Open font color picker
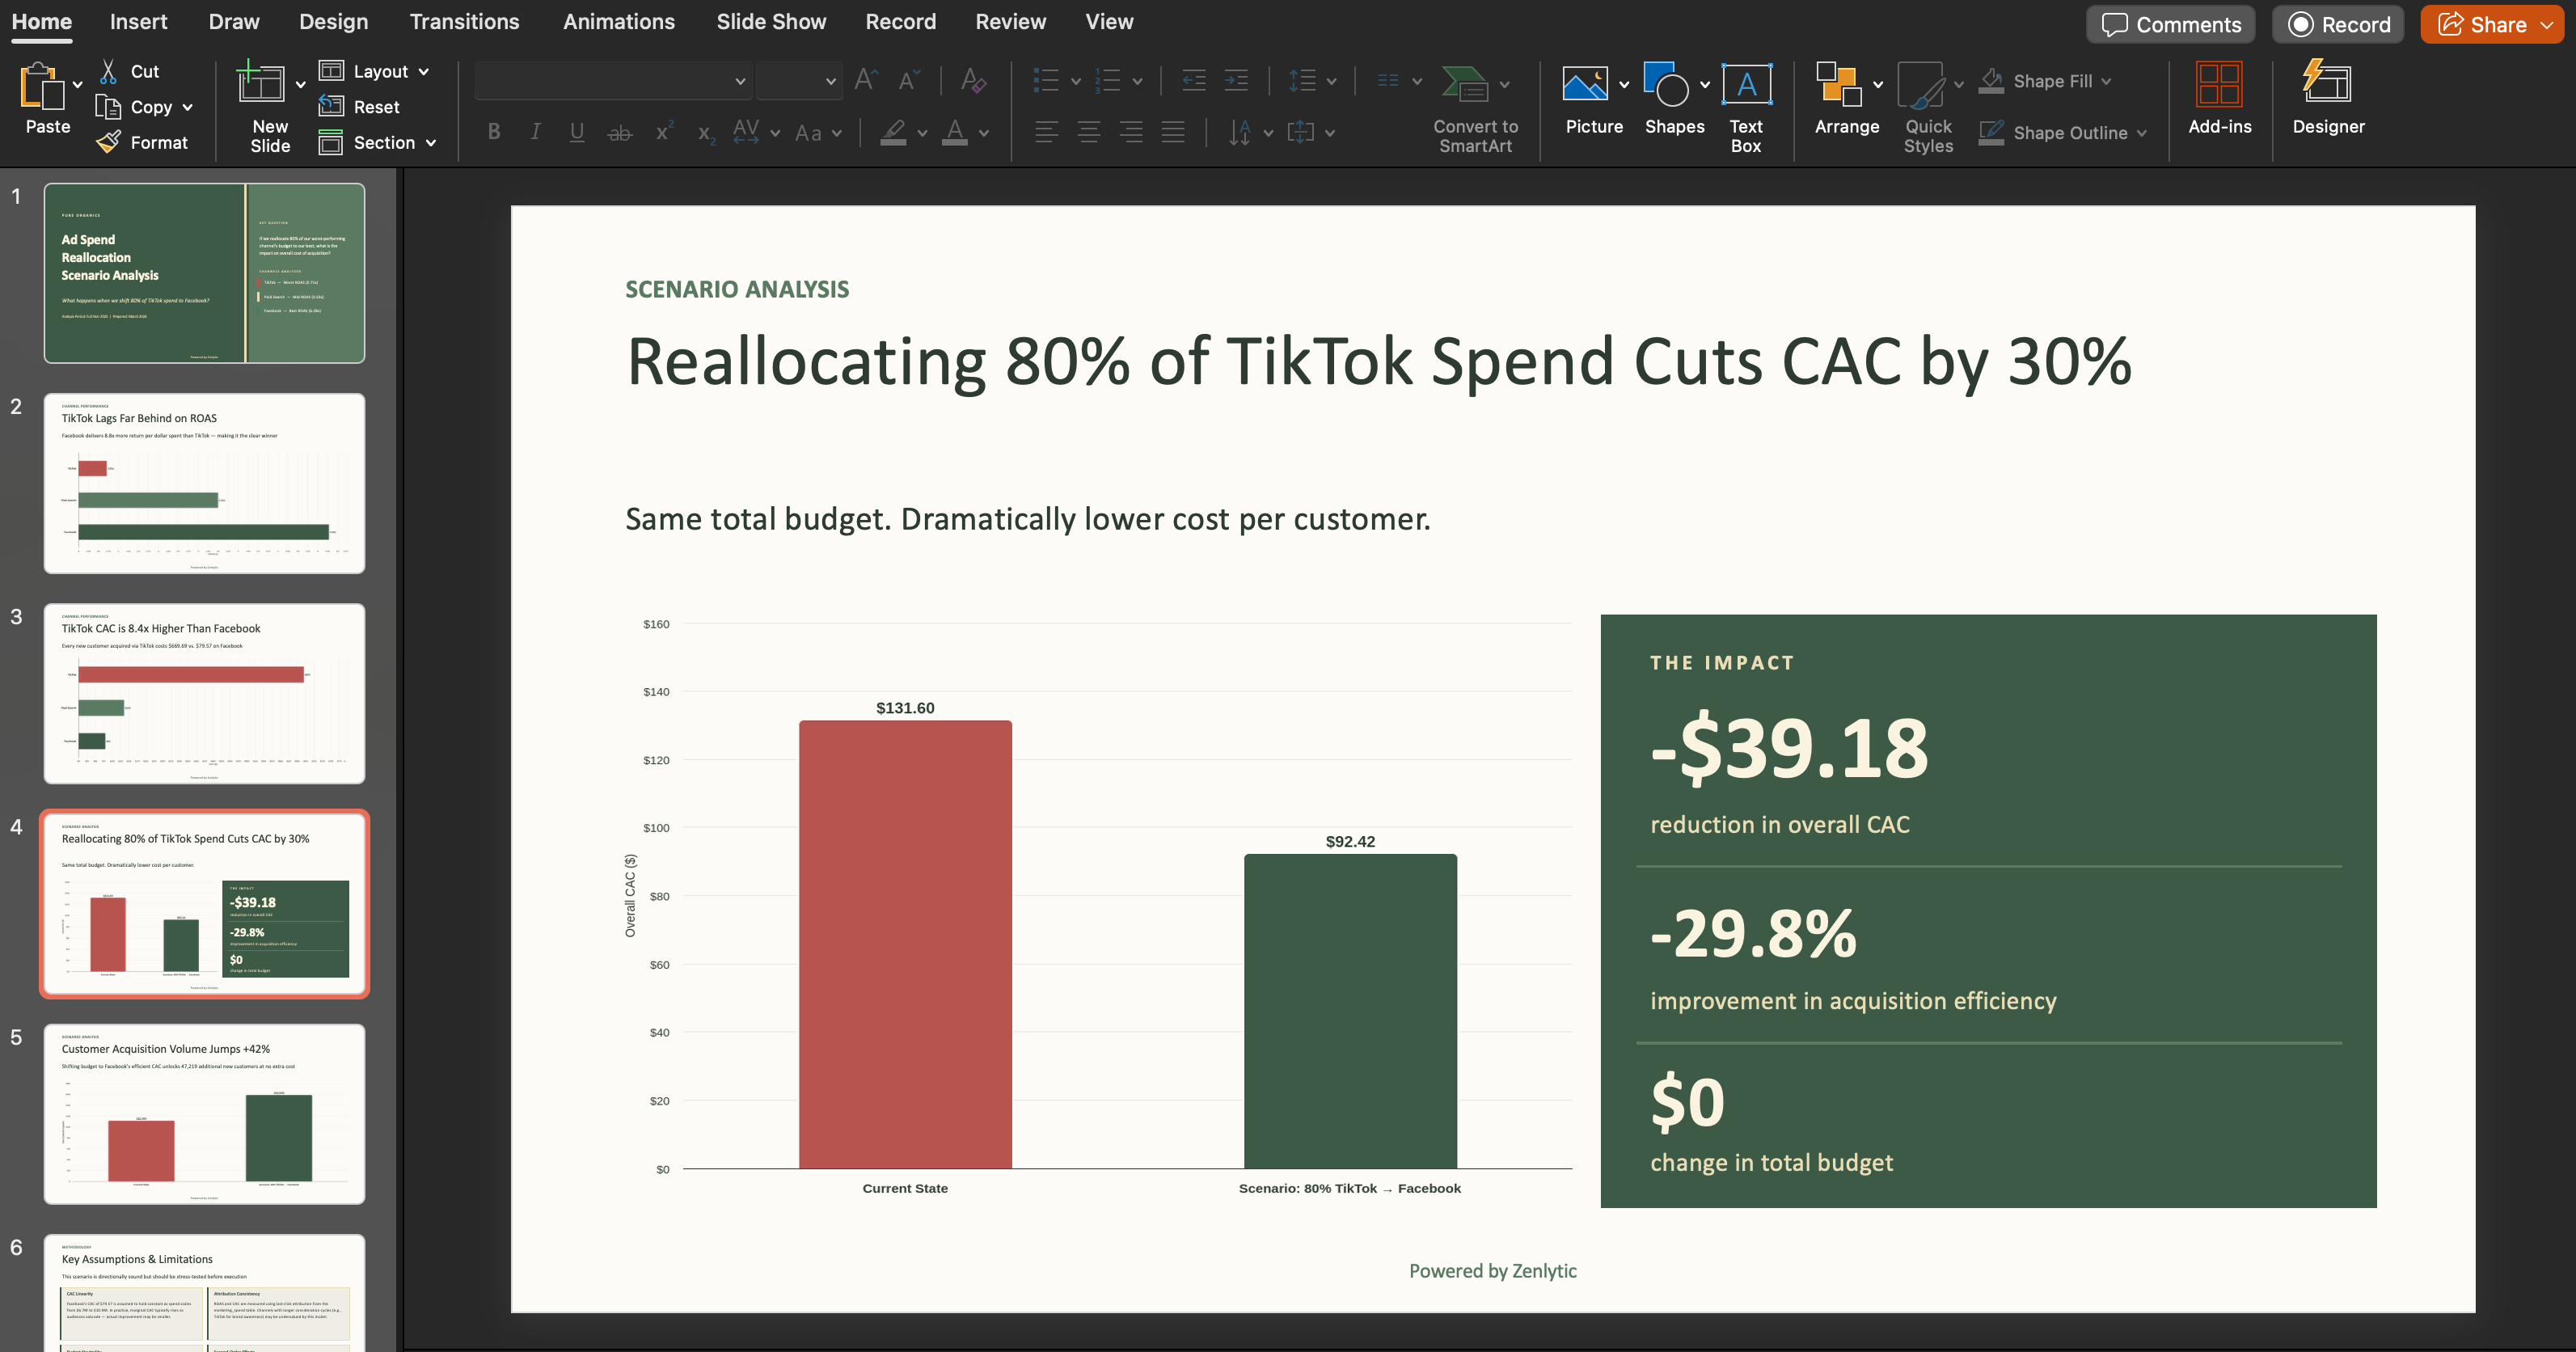The image size is (2576, 1352). [x=984, y=132]
